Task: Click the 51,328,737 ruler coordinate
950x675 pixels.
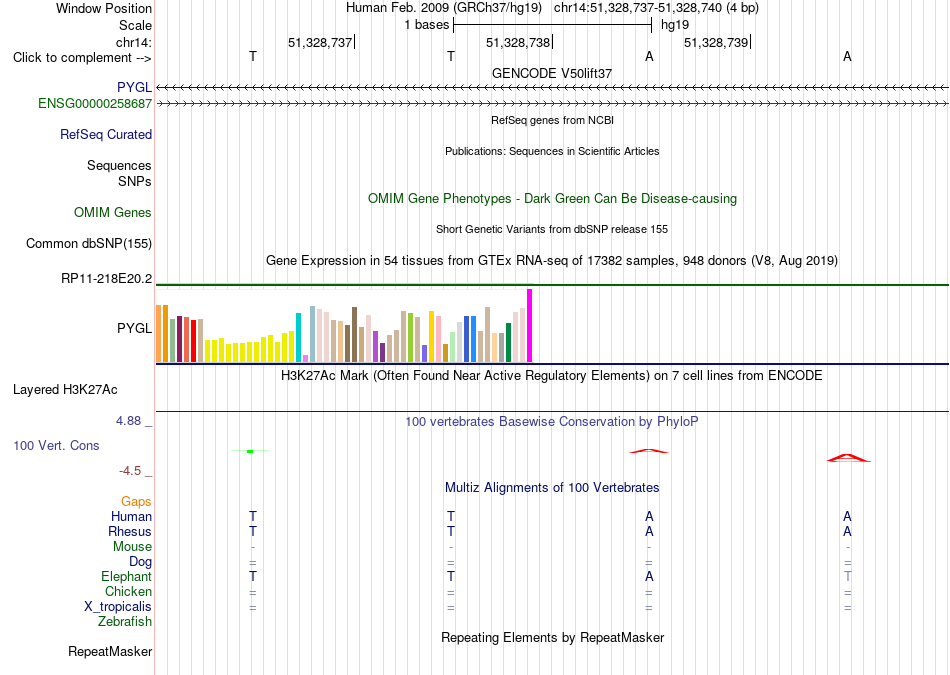Action: [x=320, y=42]
